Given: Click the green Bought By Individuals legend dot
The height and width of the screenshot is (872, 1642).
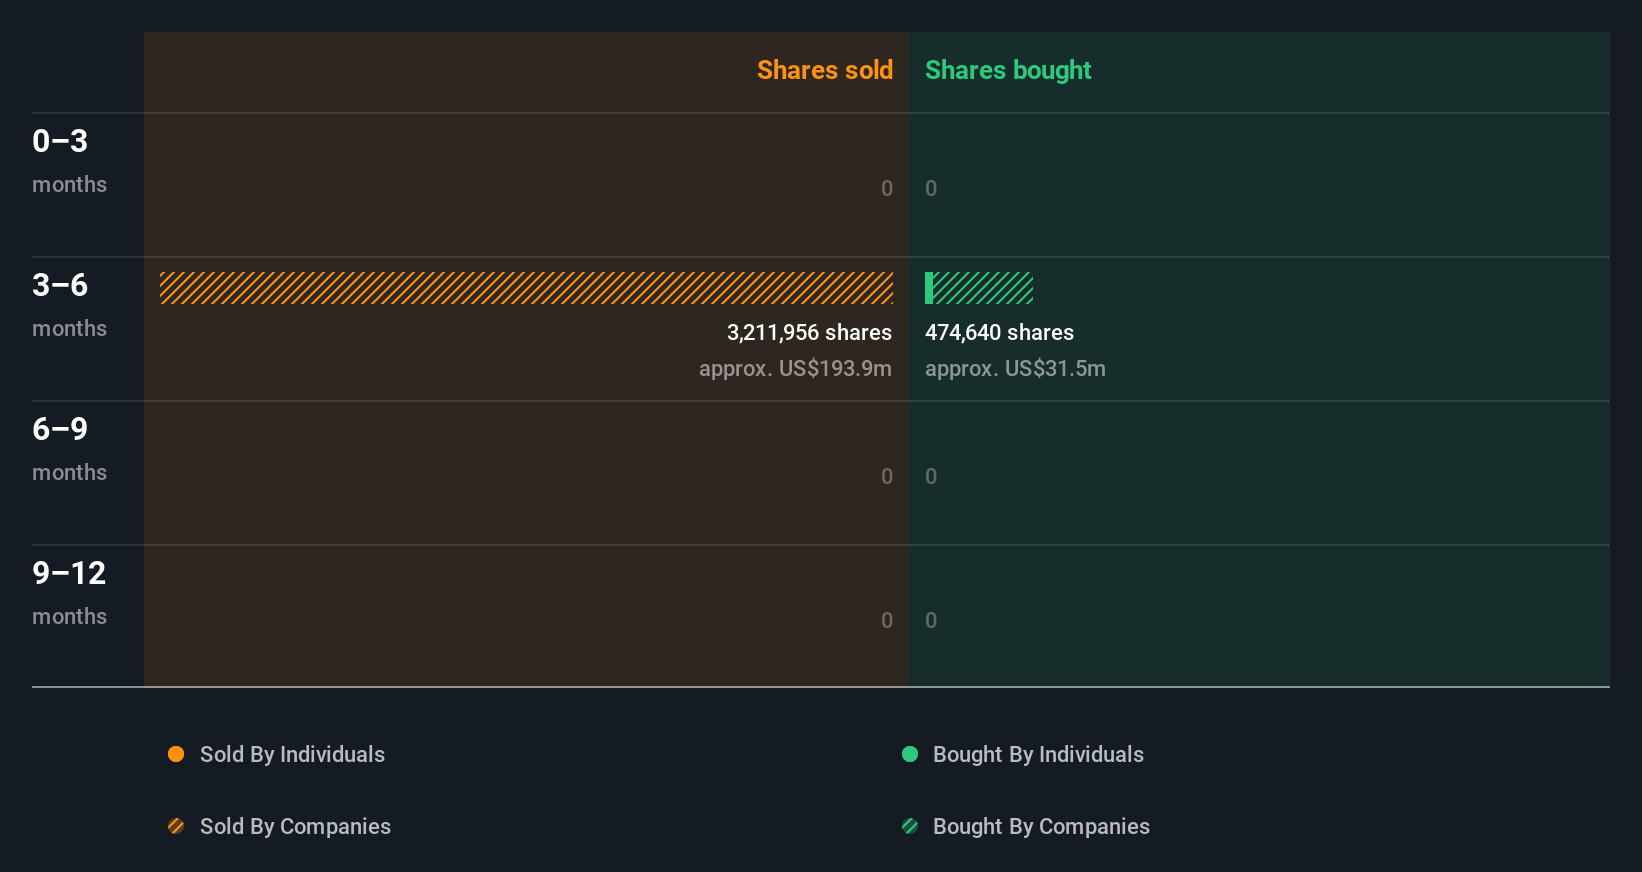Looking at the screenshot, I should [x=910, y=754].
